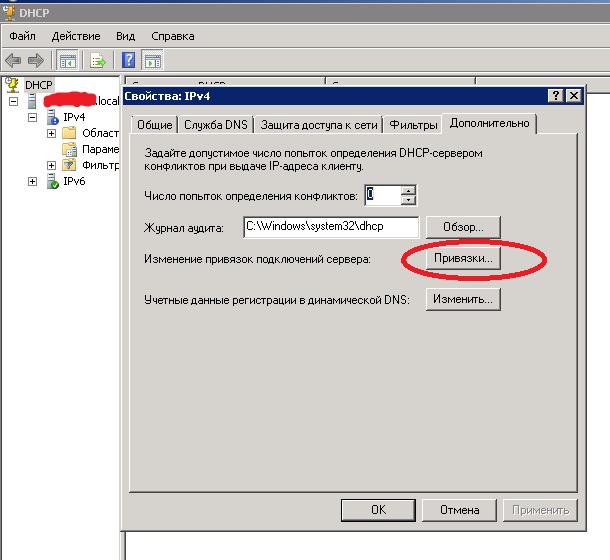The width and height of the screenshot is (610, 560).
Task: Open the Вид menu
Action: 125,36
